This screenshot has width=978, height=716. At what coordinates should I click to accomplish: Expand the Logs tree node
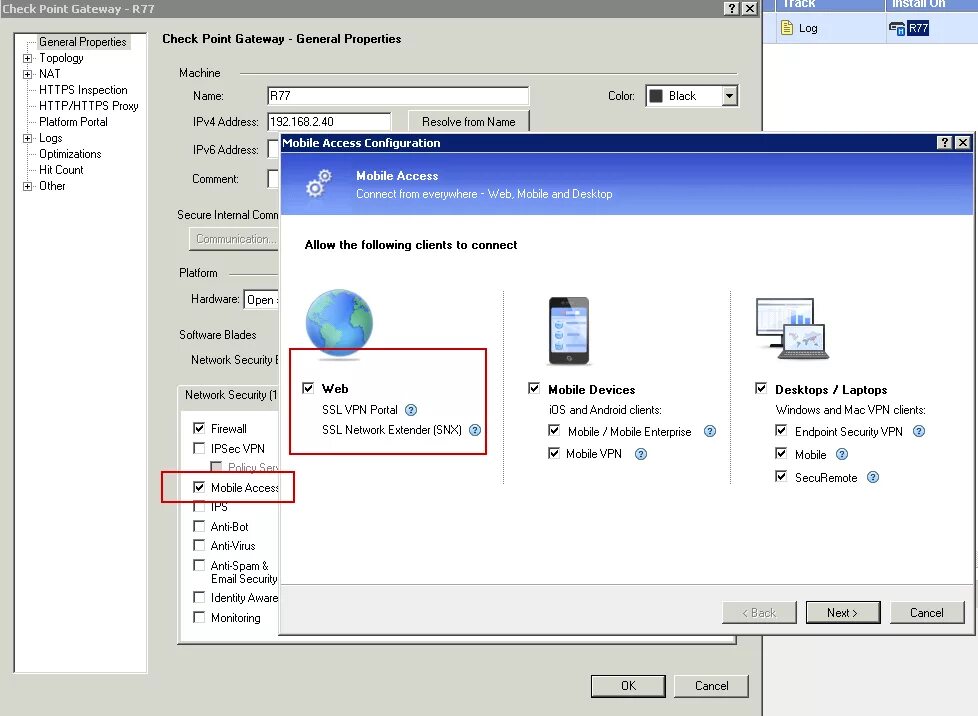(27, 138)
